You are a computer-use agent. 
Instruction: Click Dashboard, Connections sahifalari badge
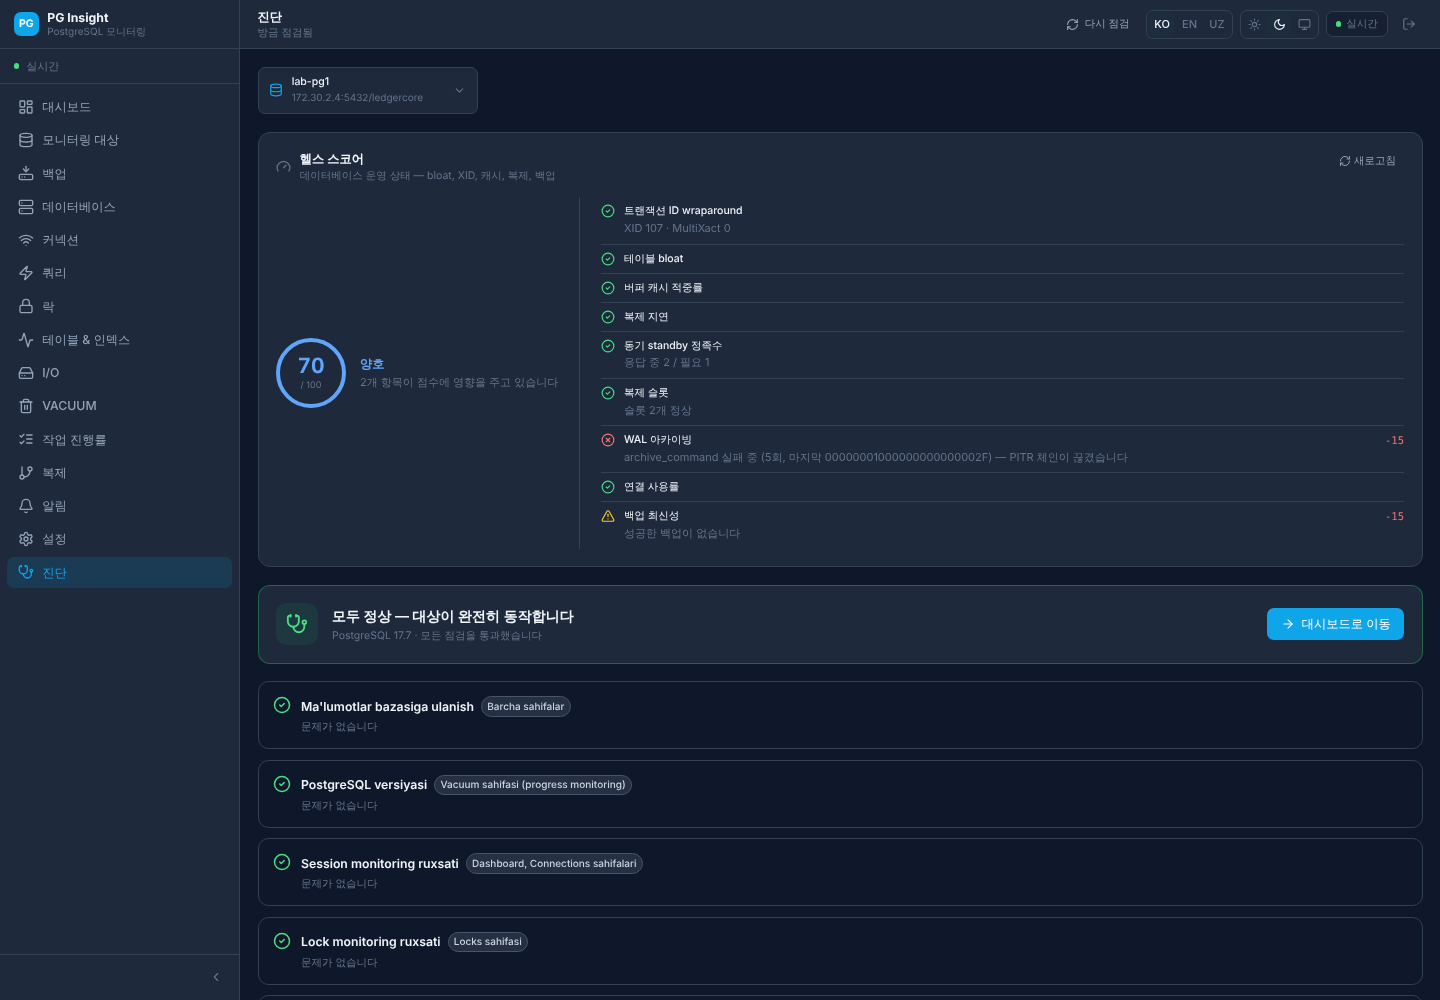554,864
